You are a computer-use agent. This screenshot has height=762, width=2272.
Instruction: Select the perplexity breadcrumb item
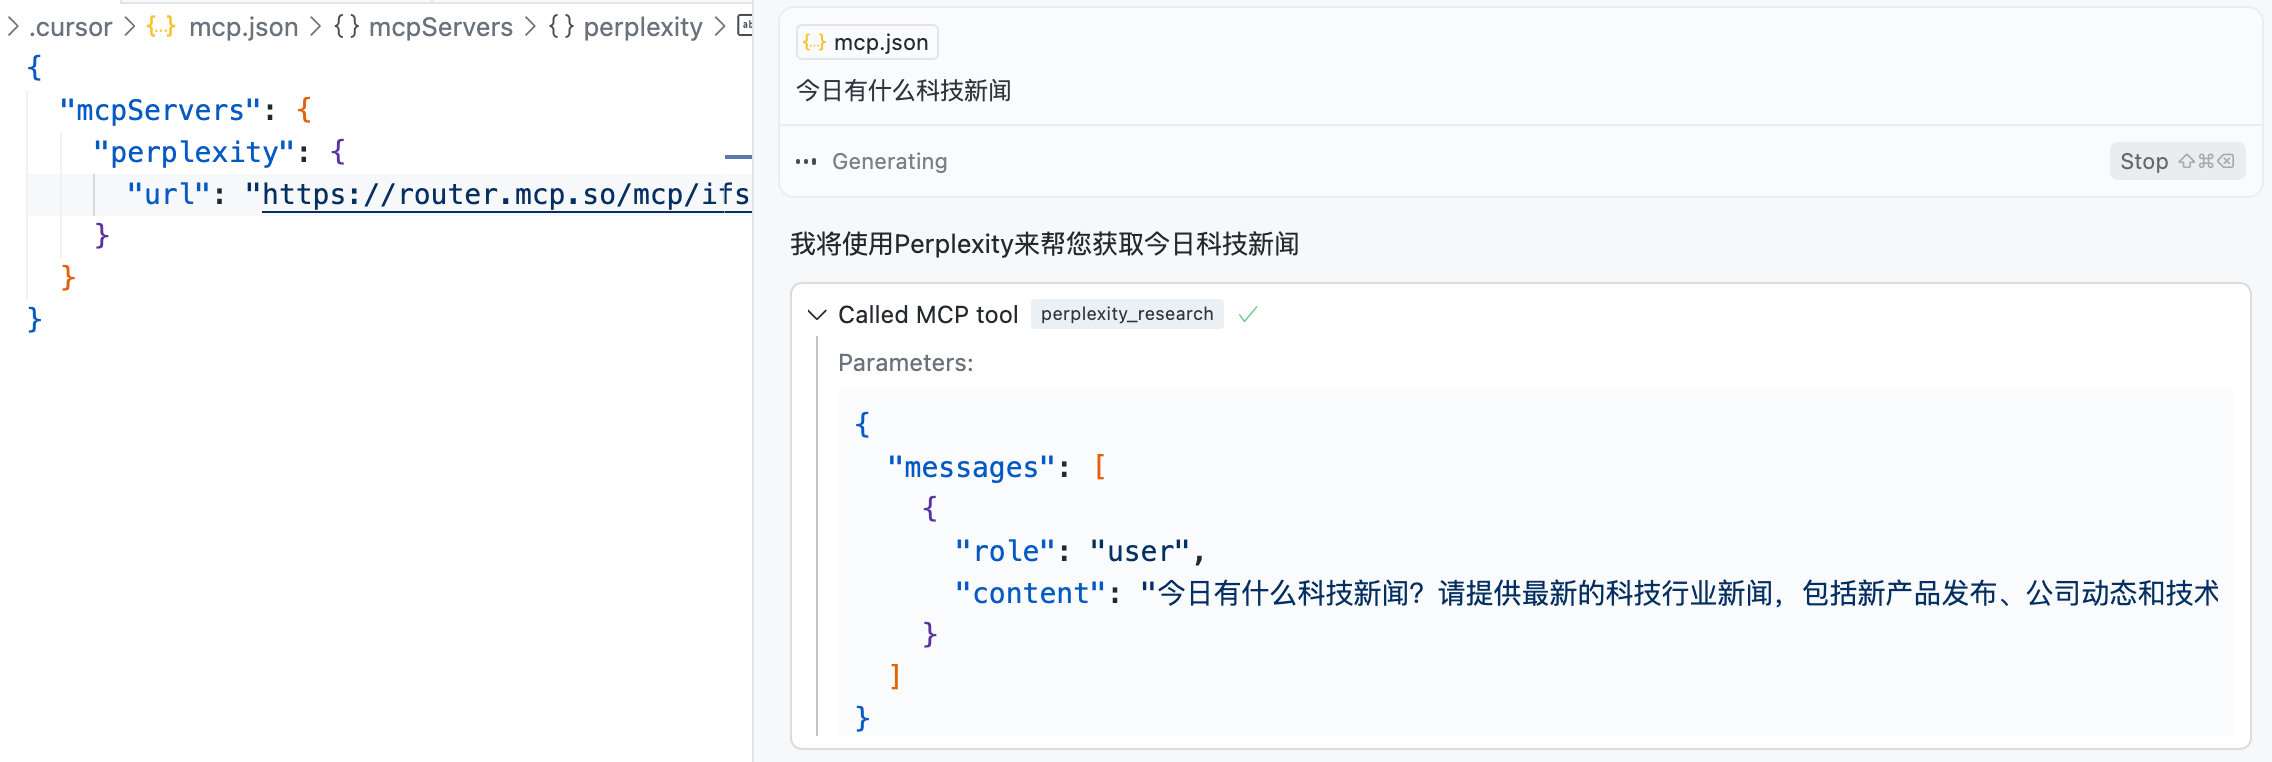[x=642, y=27]
